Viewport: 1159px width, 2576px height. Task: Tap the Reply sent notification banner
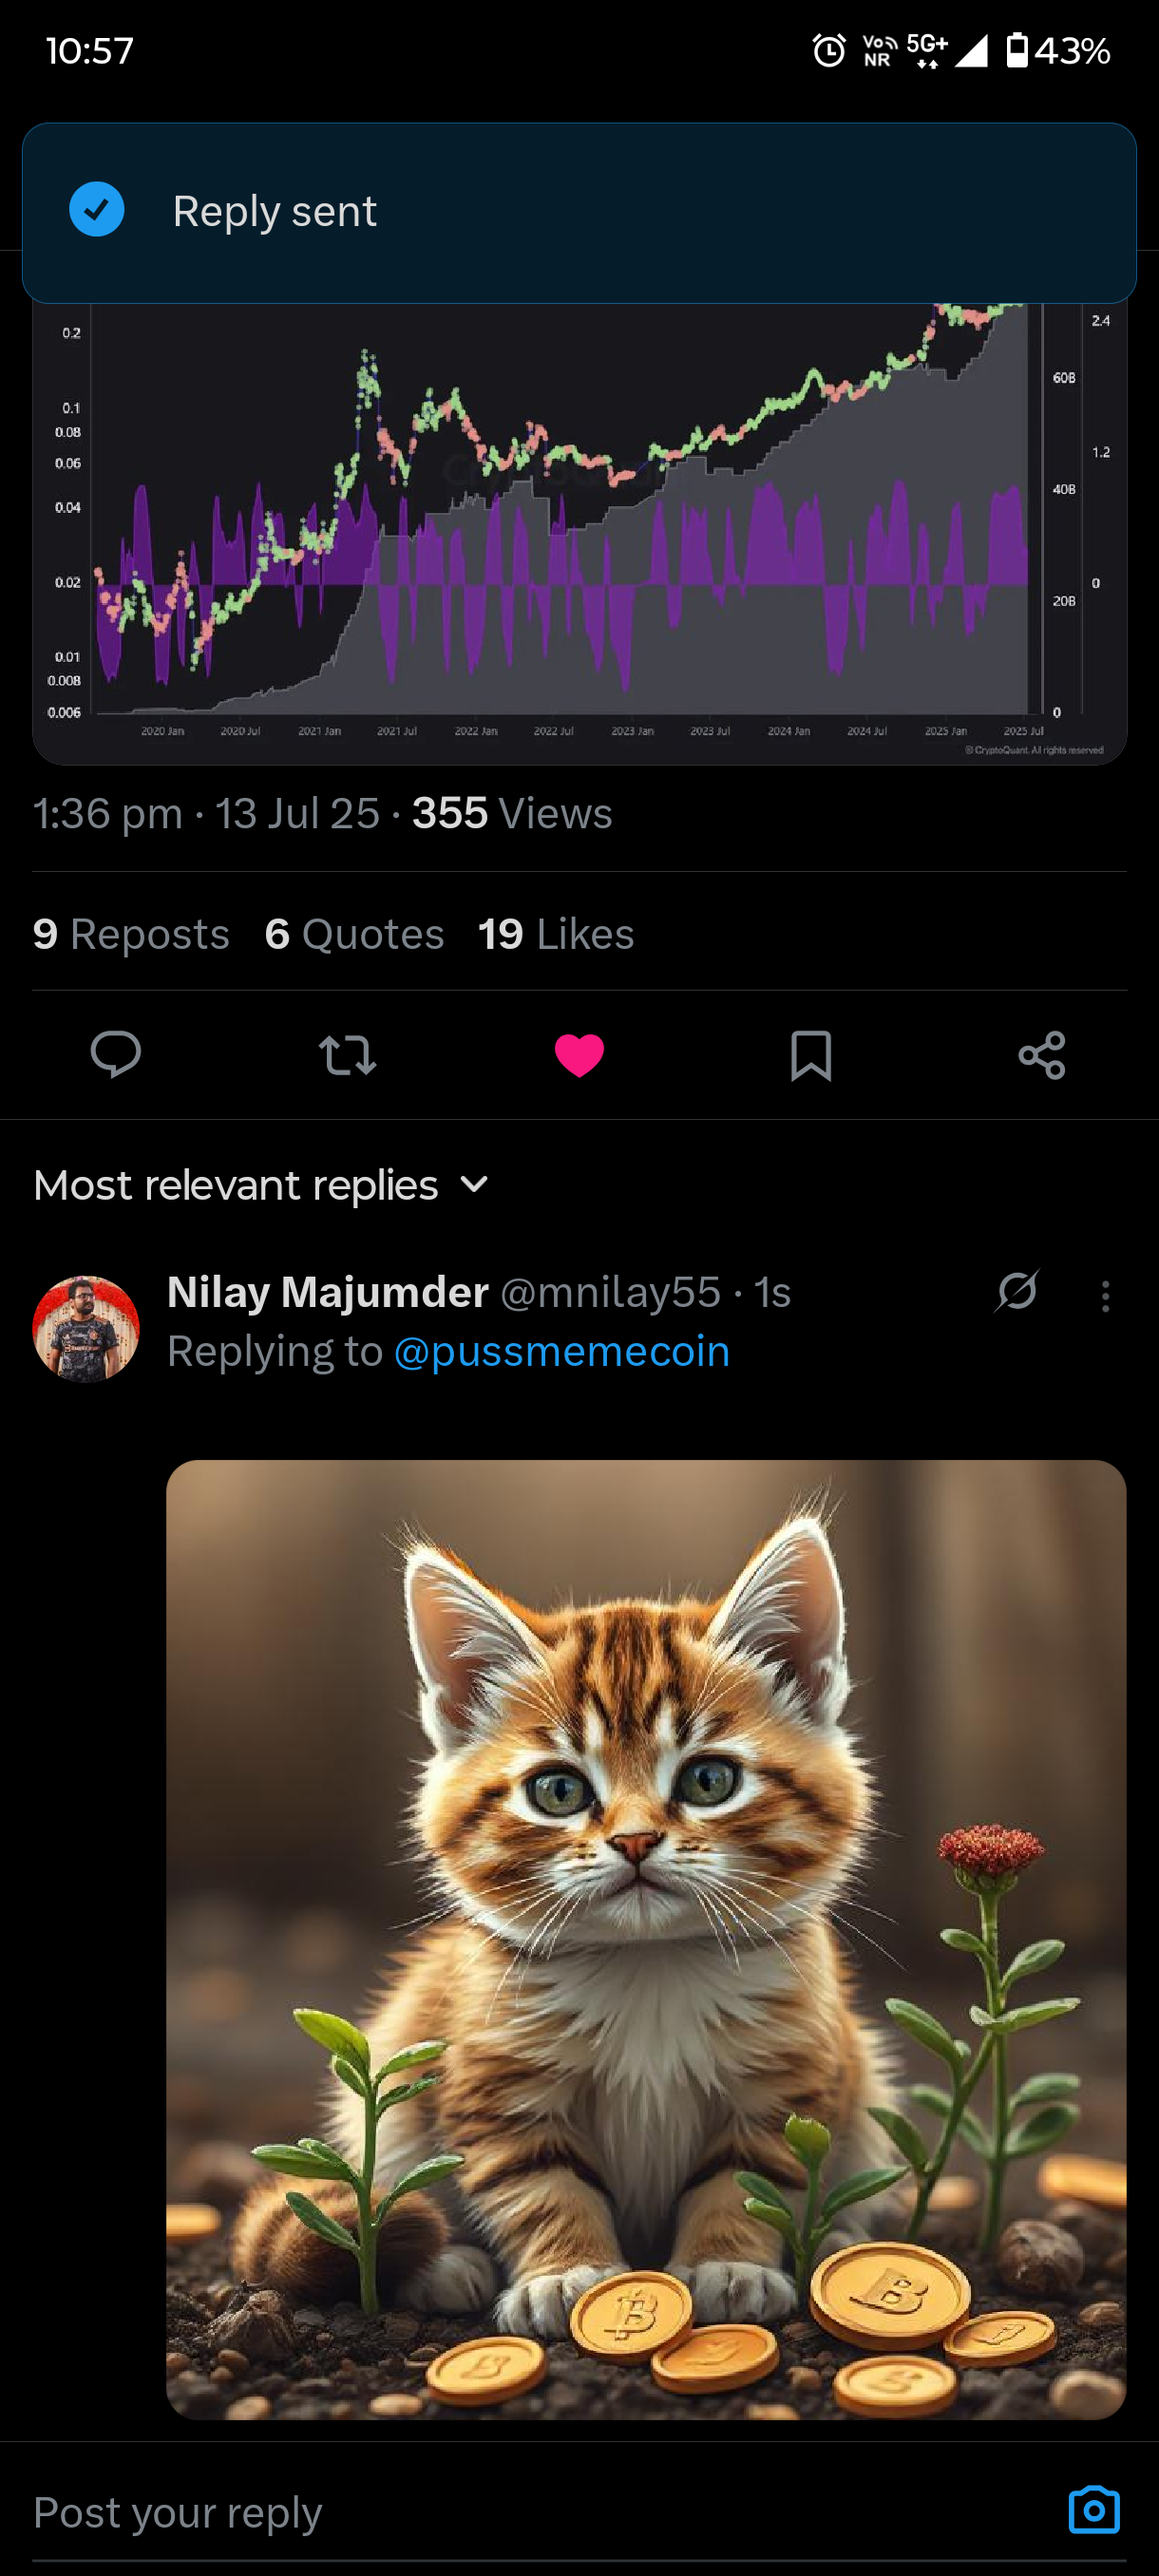point(579,213)
